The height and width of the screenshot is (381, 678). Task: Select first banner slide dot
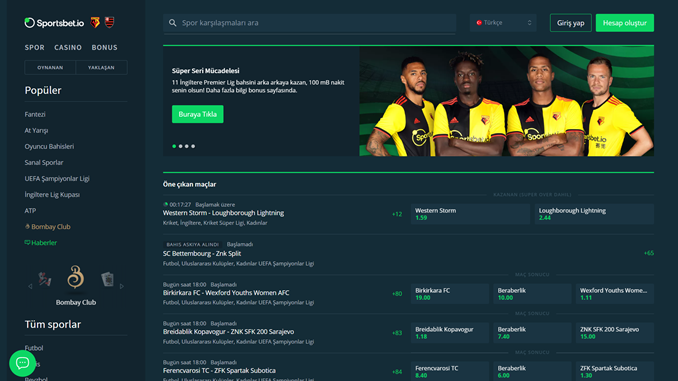click(174, 146)
